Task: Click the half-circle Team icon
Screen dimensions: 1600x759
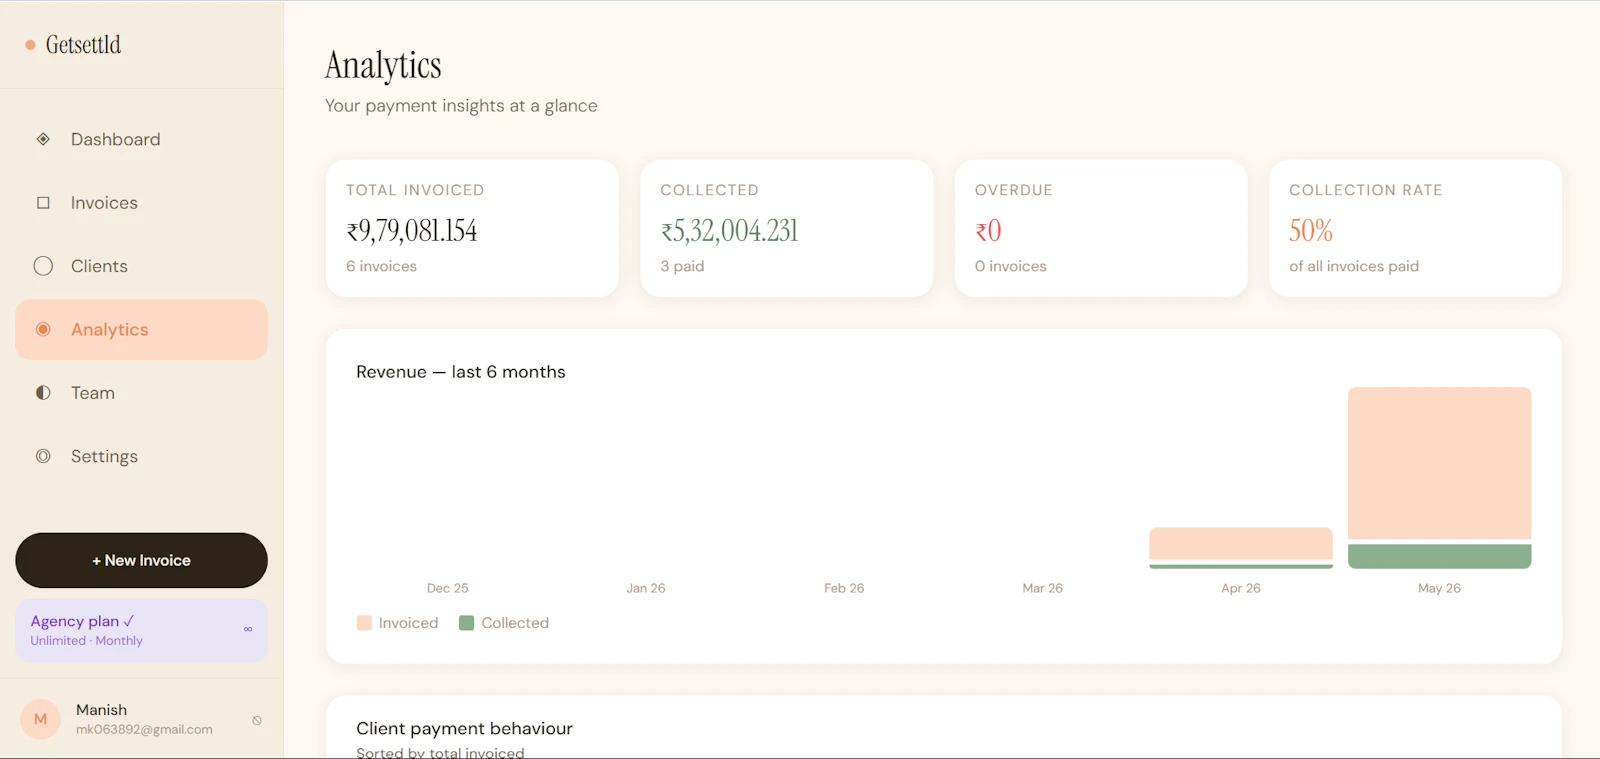Action: tap(43, 393)
